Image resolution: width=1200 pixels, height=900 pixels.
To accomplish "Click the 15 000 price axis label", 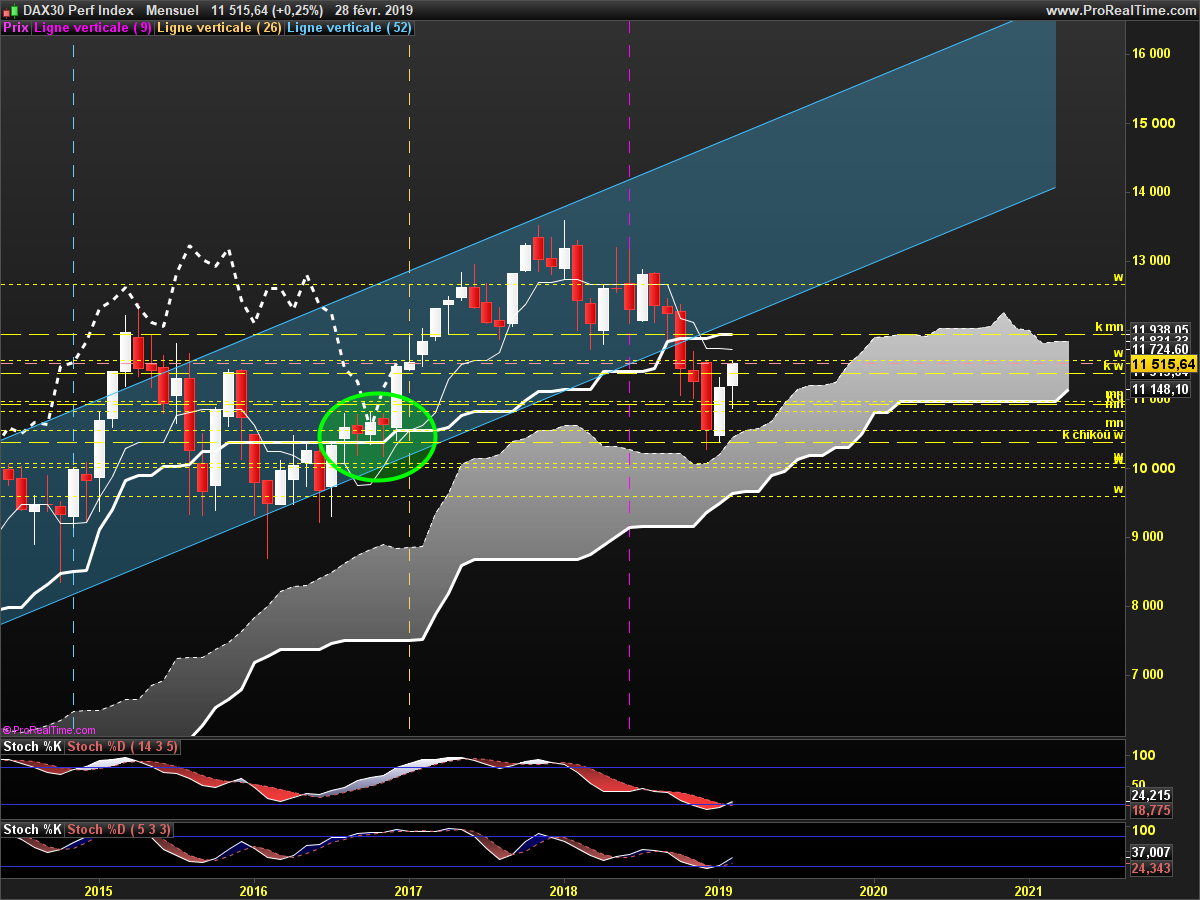I will click(x=1152, y=123).
